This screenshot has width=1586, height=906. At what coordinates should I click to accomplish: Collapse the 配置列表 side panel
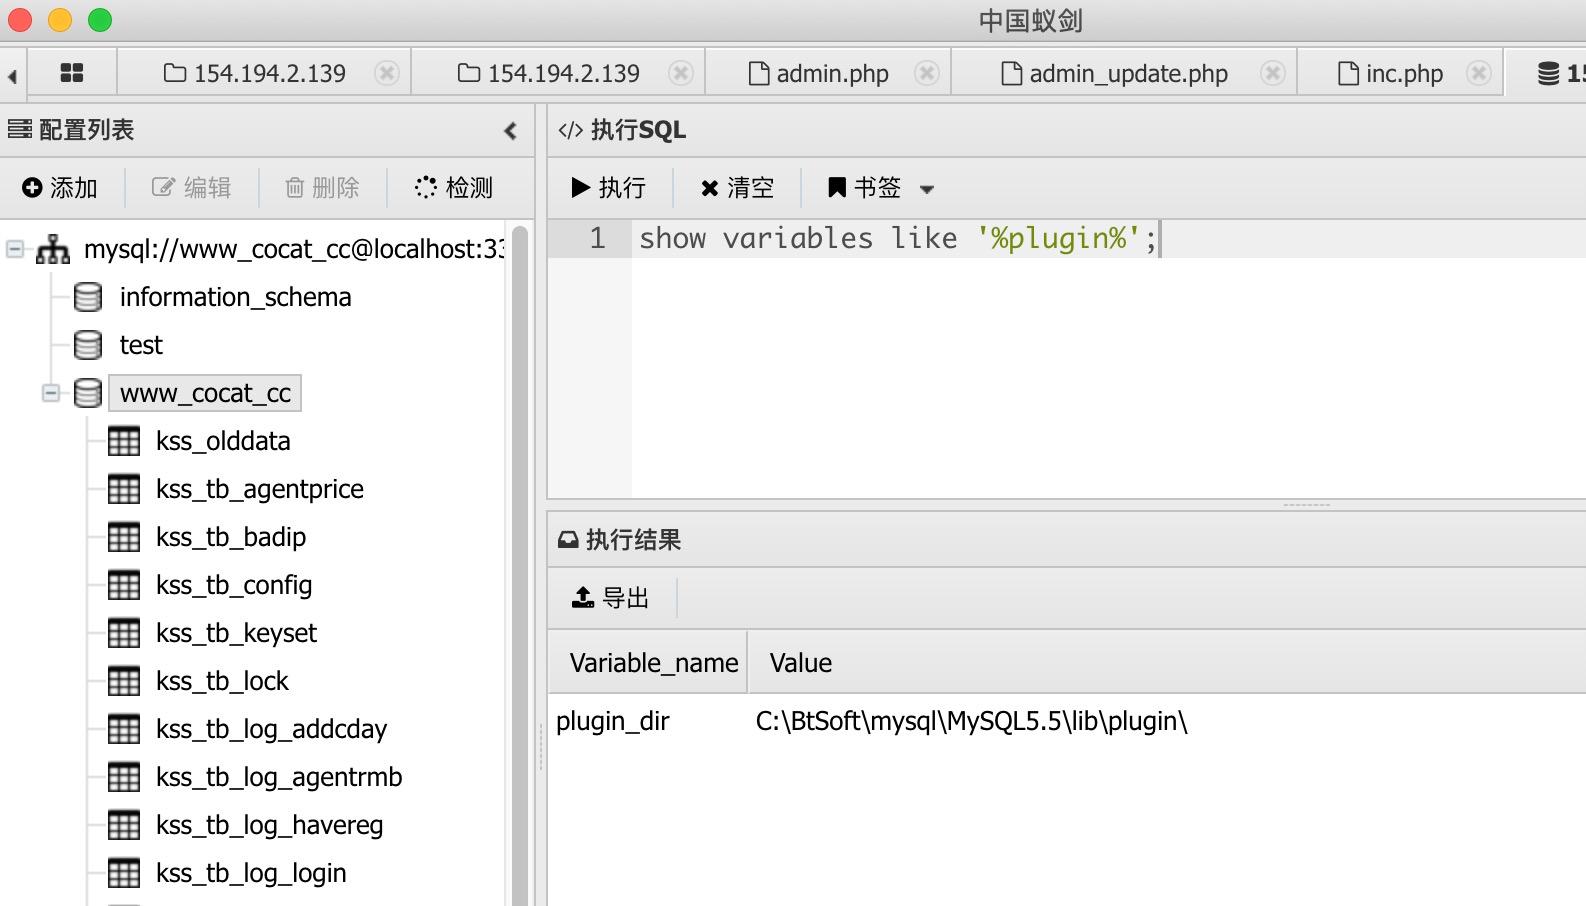(511, 131)
